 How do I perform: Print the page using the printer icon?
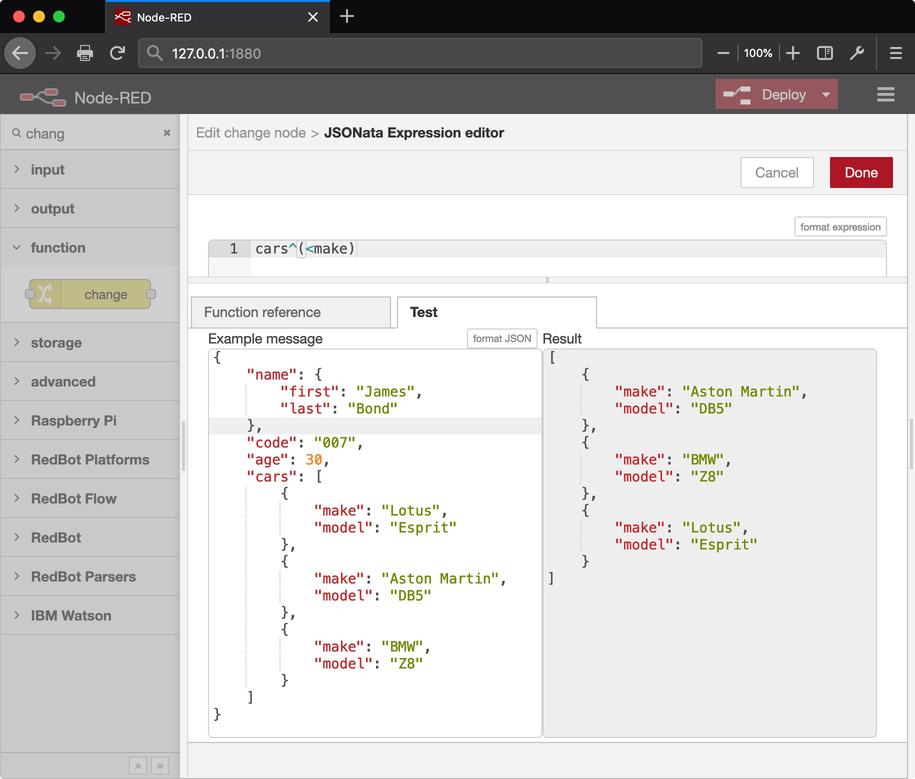pyautogui.click(x=85, y=53)
